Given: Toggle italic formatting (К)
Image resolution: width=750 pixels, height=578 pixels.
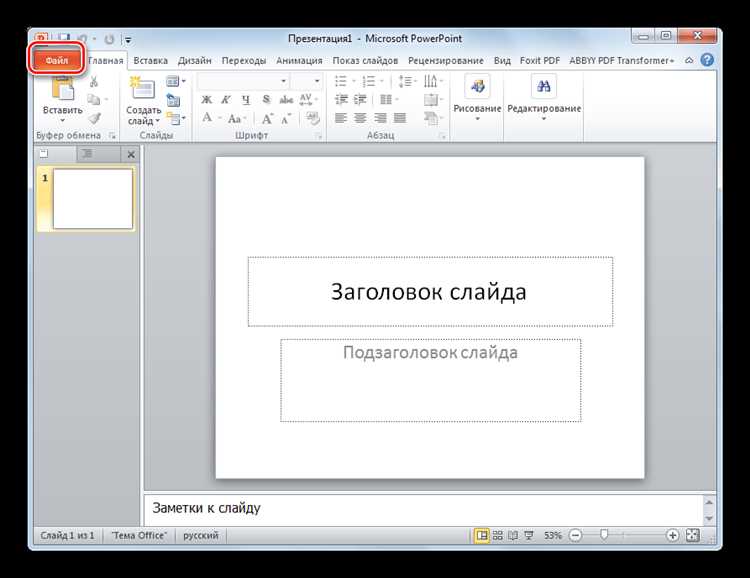Looking at the screenshot, I should (227, 99).
